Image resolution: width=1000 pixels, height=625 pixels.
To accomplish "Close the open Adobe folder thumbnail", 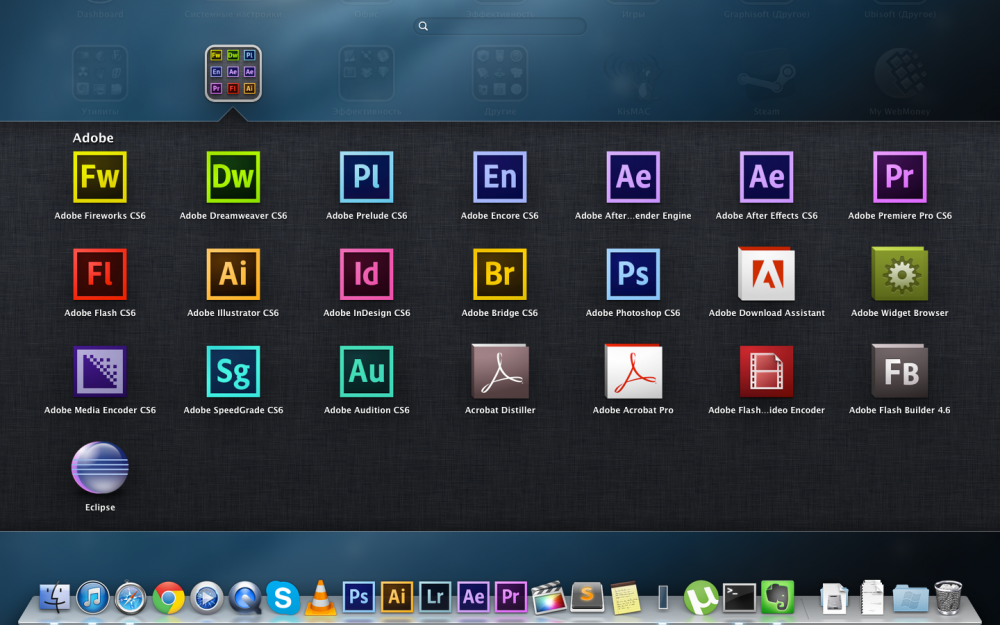I will point(233,73).
